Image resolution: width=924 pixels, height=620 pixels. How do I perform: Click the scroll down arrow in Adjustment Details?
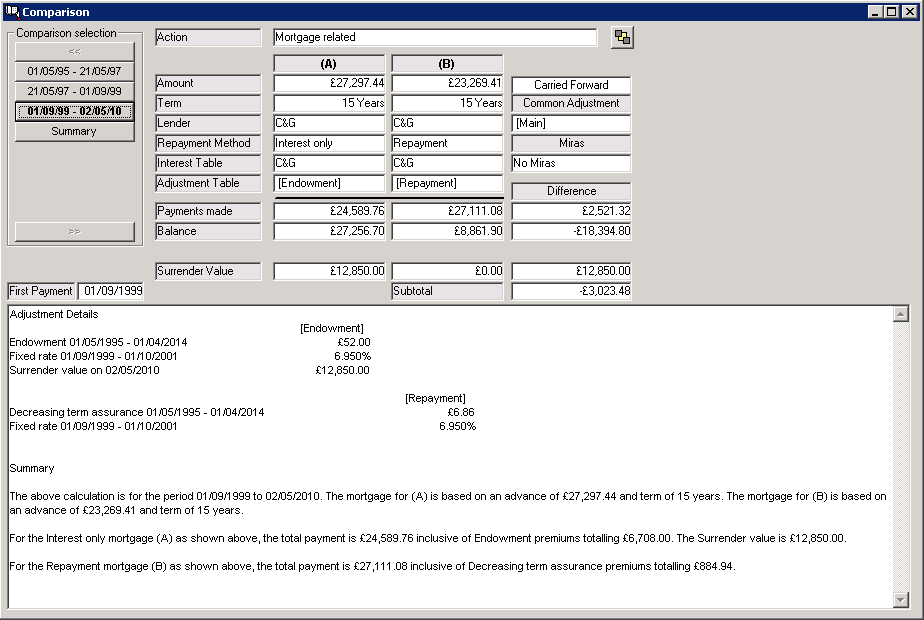click(900, 600)
